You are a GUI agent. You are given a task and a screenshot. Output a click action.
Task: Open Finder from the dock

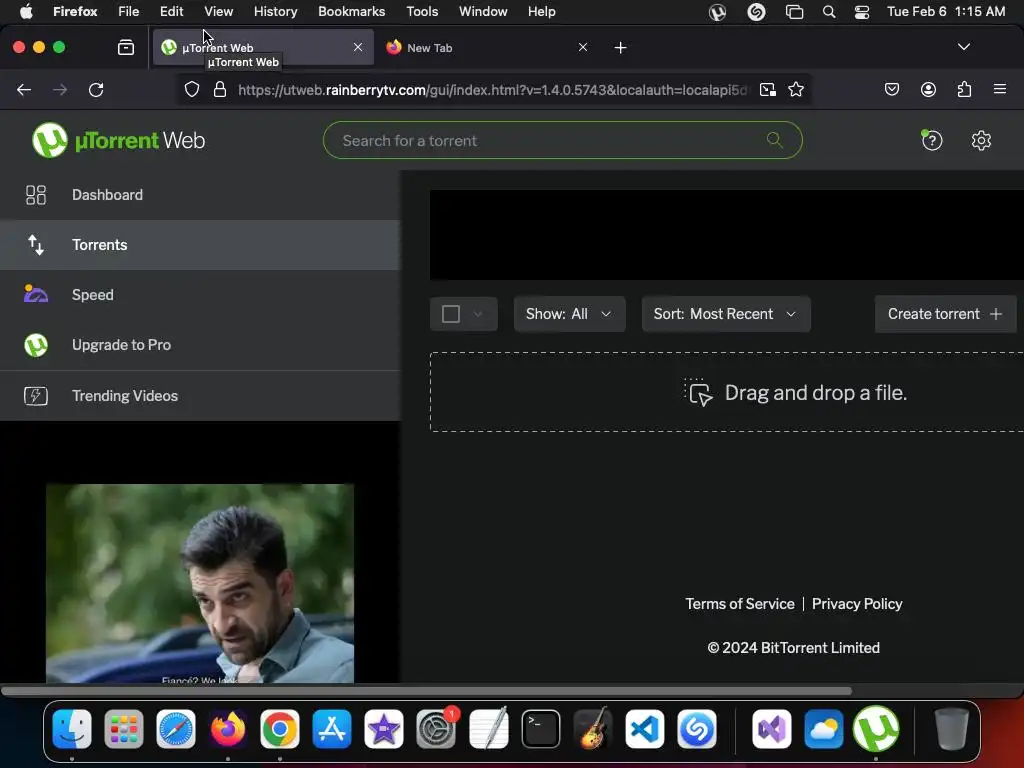72,729
